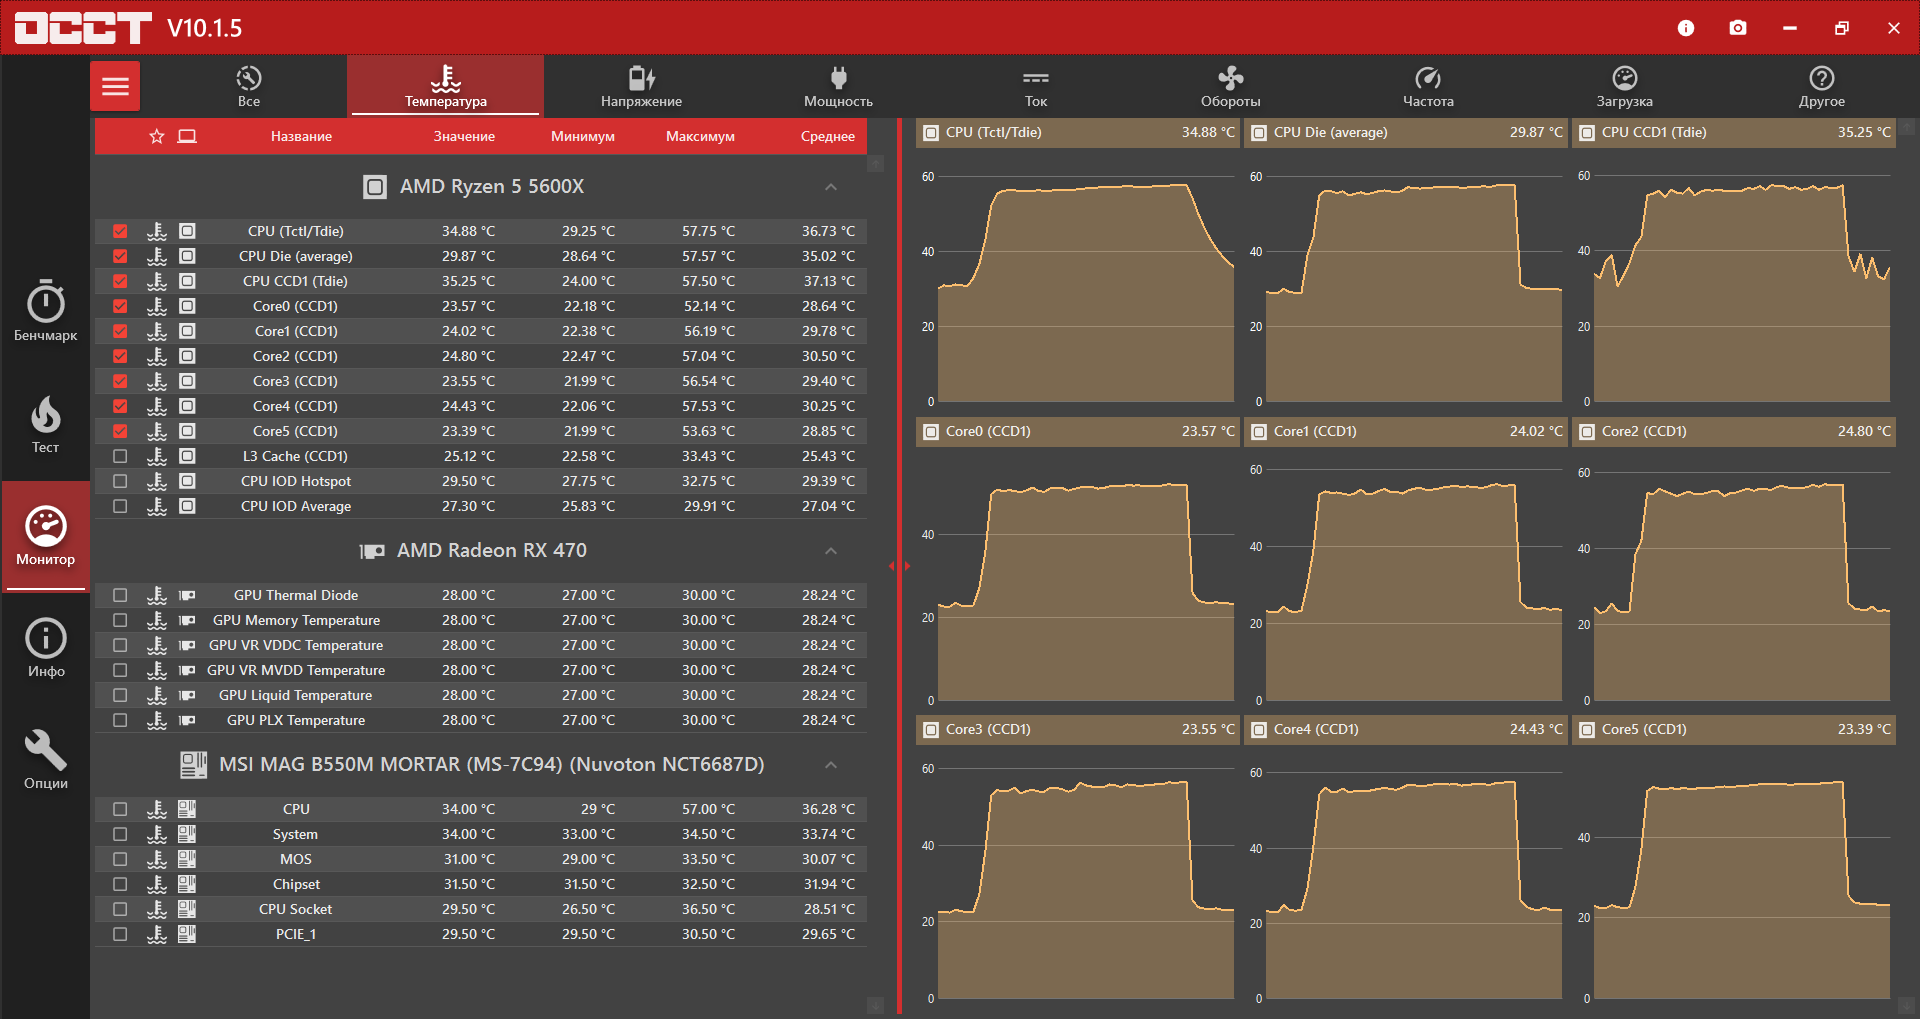Open the Benchmark section in sidebar
1920x1019 pixels.
[46, 311]
